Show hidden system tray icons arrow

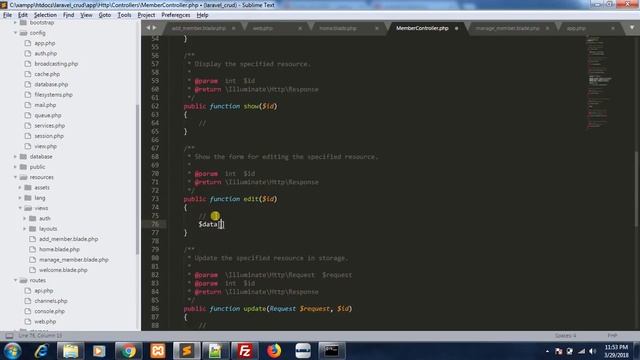click(547, 351)
